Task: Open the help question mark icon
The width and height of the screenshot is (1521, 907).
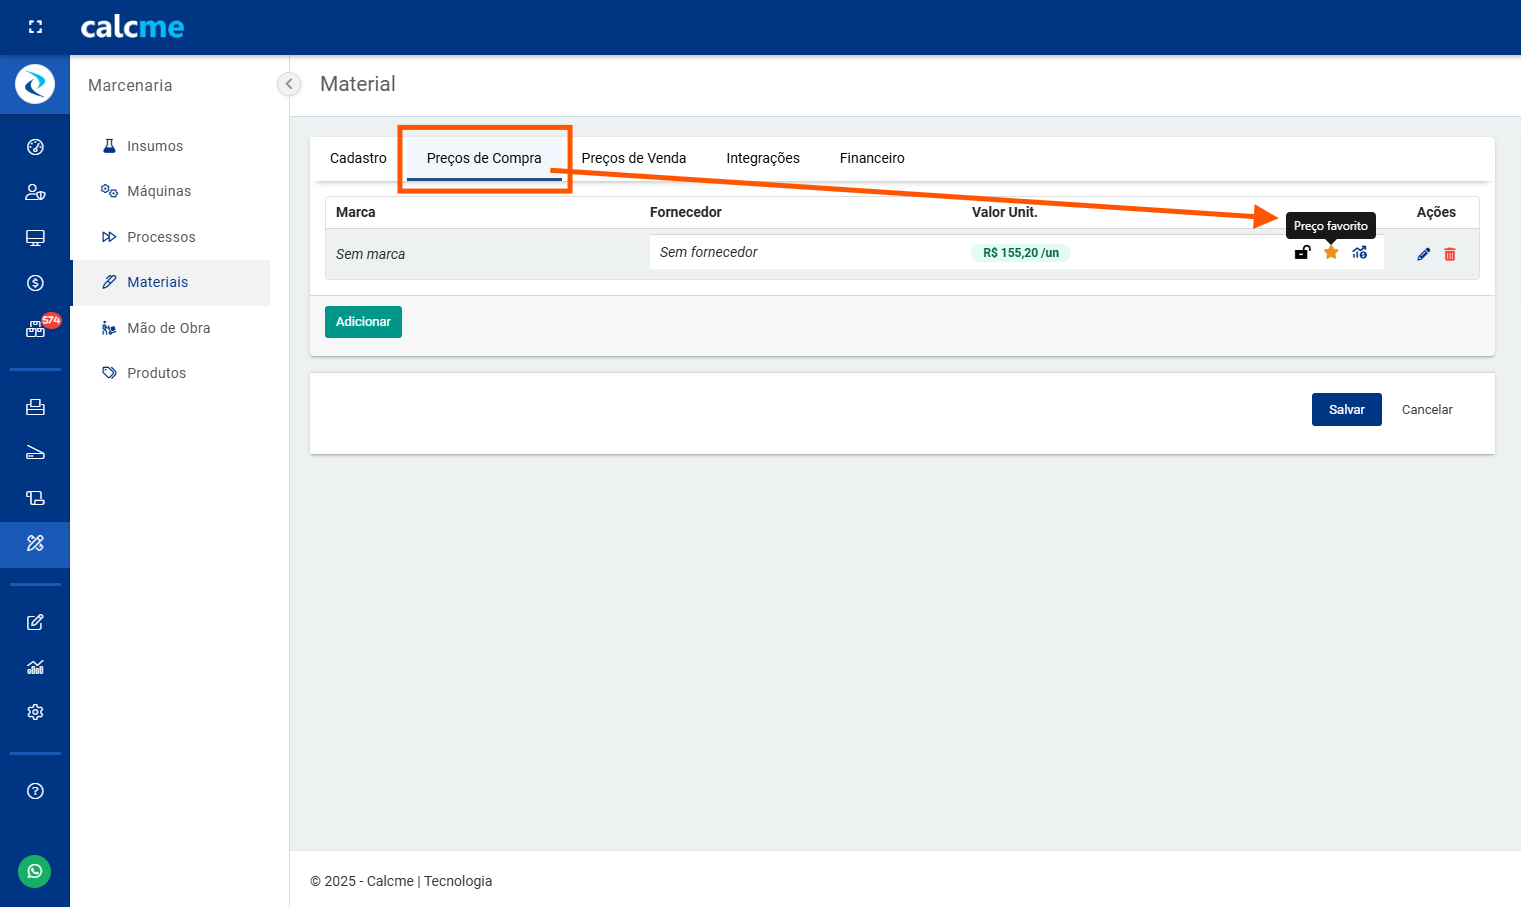Action: point(35,791)
